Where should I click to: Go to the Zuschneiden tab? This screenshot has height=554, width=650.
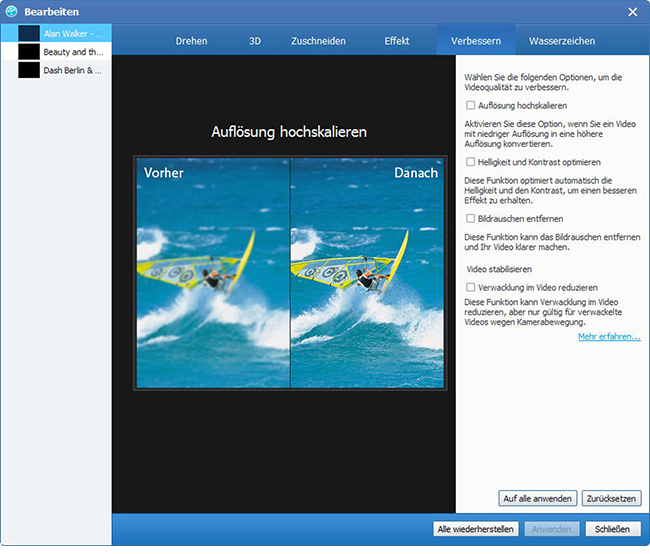(x=318, y=41)
